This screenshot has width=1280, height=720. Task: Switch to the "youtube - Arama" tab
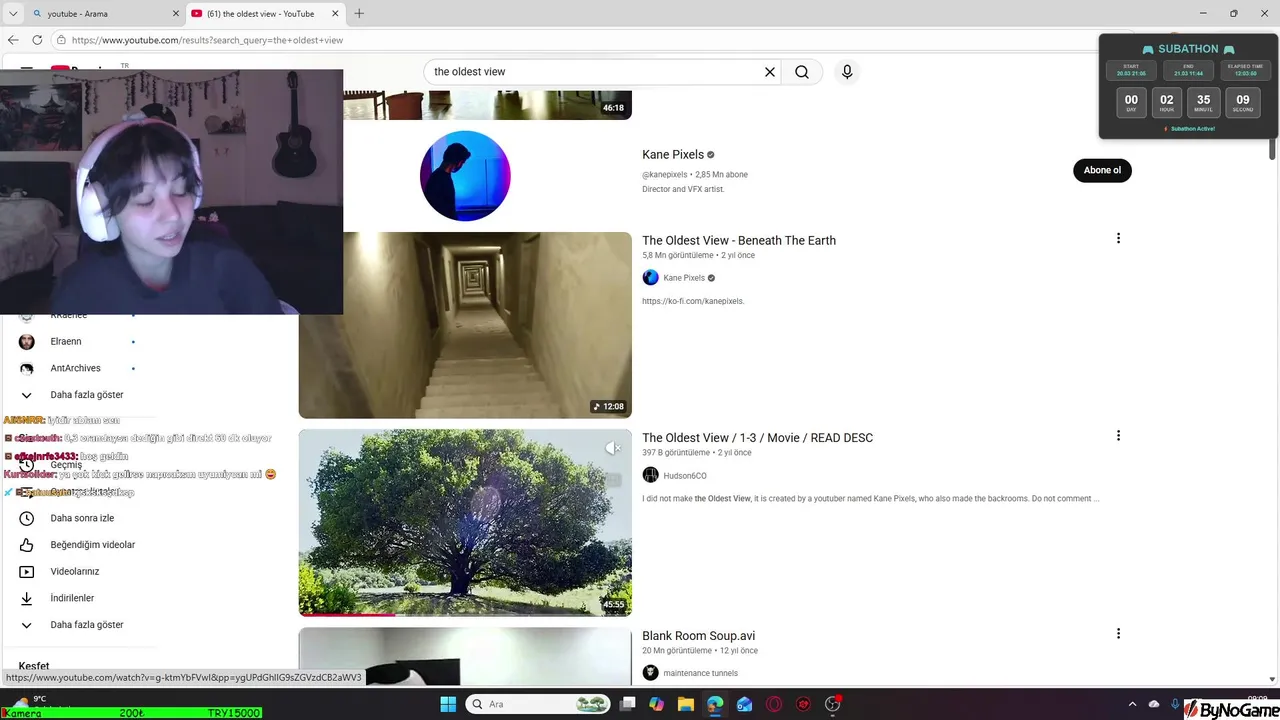coord(100,14)
